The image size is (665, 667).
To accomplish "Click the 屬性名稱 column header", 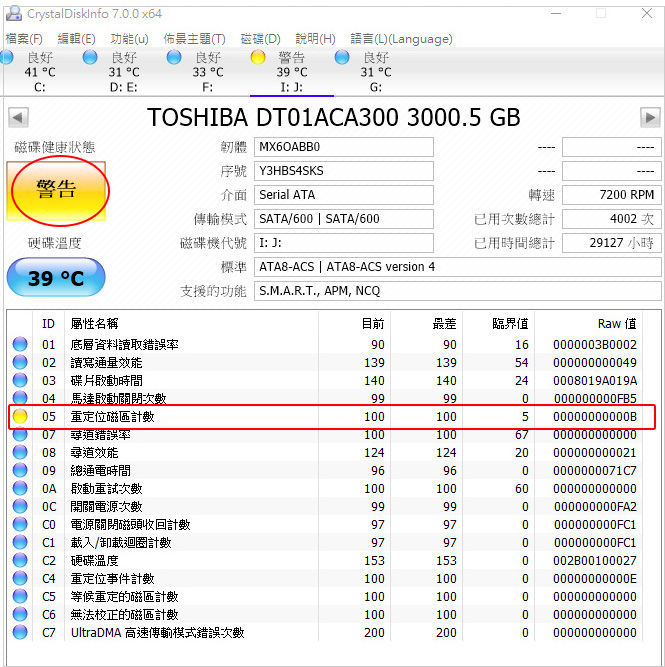I will tap(191, 324).
